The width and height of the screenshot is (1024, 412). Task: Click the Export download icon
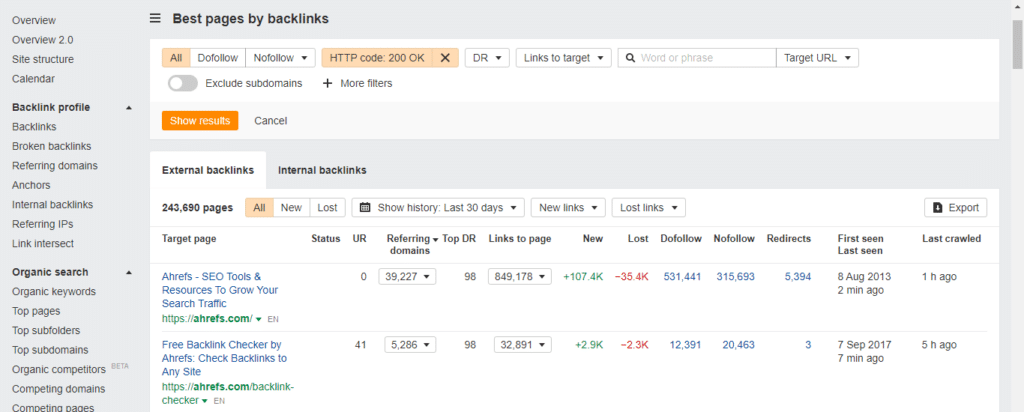(x=938, y=208)
